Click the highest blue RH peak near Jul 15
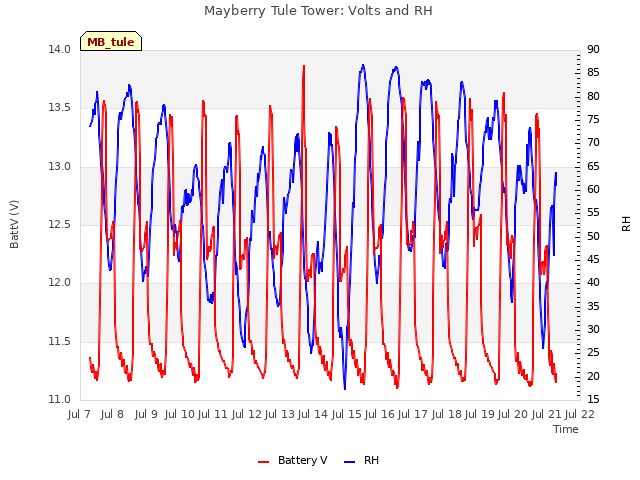Viewport: 640px width, 480px height. [363, 65]
